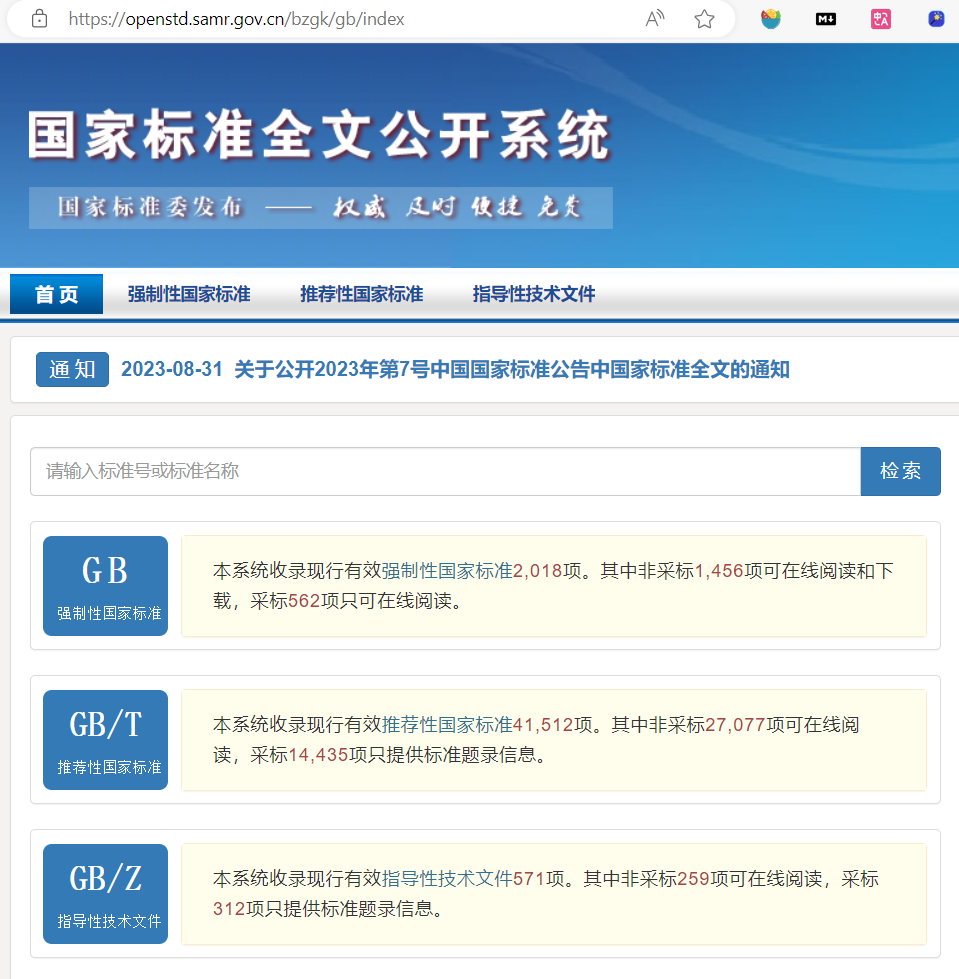
Task: Click the 1,456 non-adopted count text
Action: (719, 571)
